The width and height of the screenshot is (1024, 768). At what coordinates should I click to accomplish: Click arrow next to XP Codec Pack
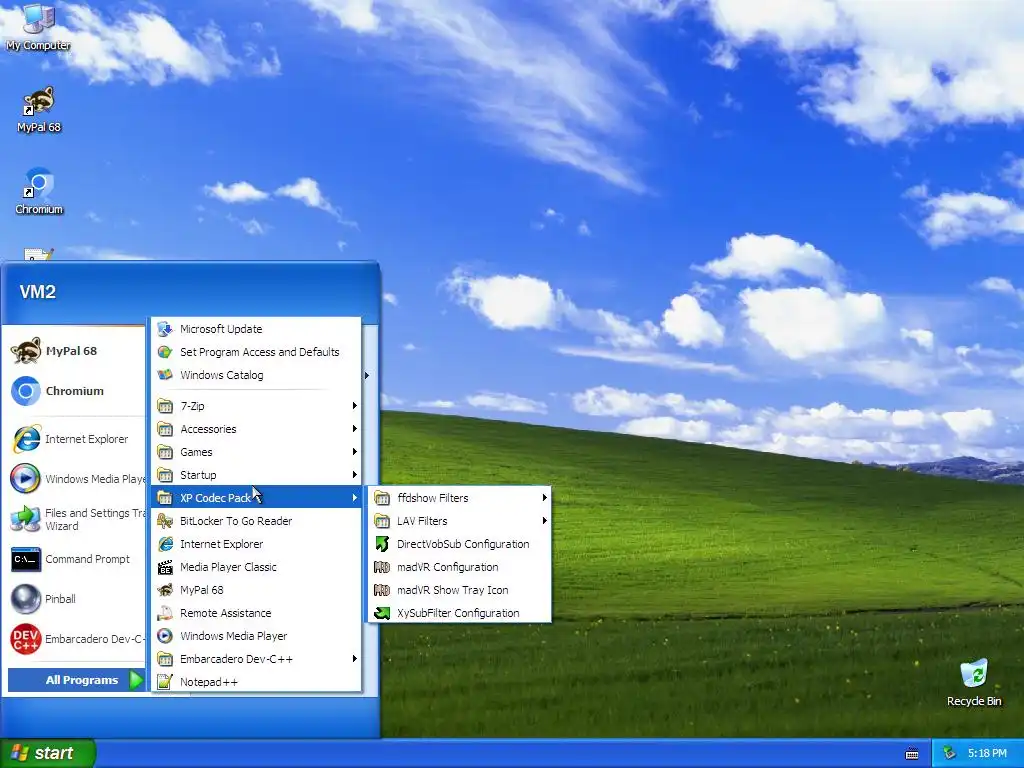coord(355,498)
